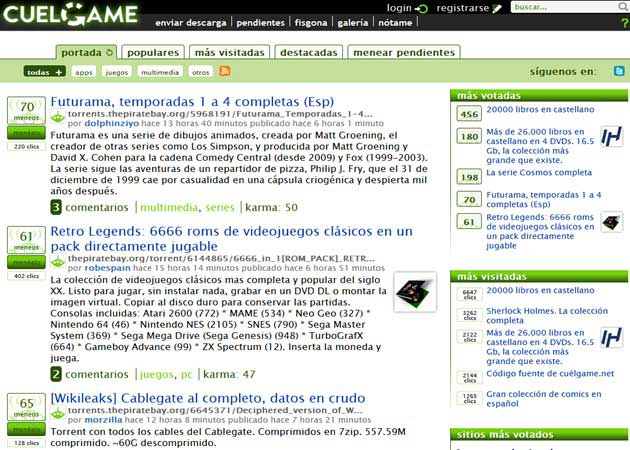Image resolution: width=630 pixels, height=450 pixels.
Task: Click the IH thumbnail in más votadas
Action: (x=611, y=137)
